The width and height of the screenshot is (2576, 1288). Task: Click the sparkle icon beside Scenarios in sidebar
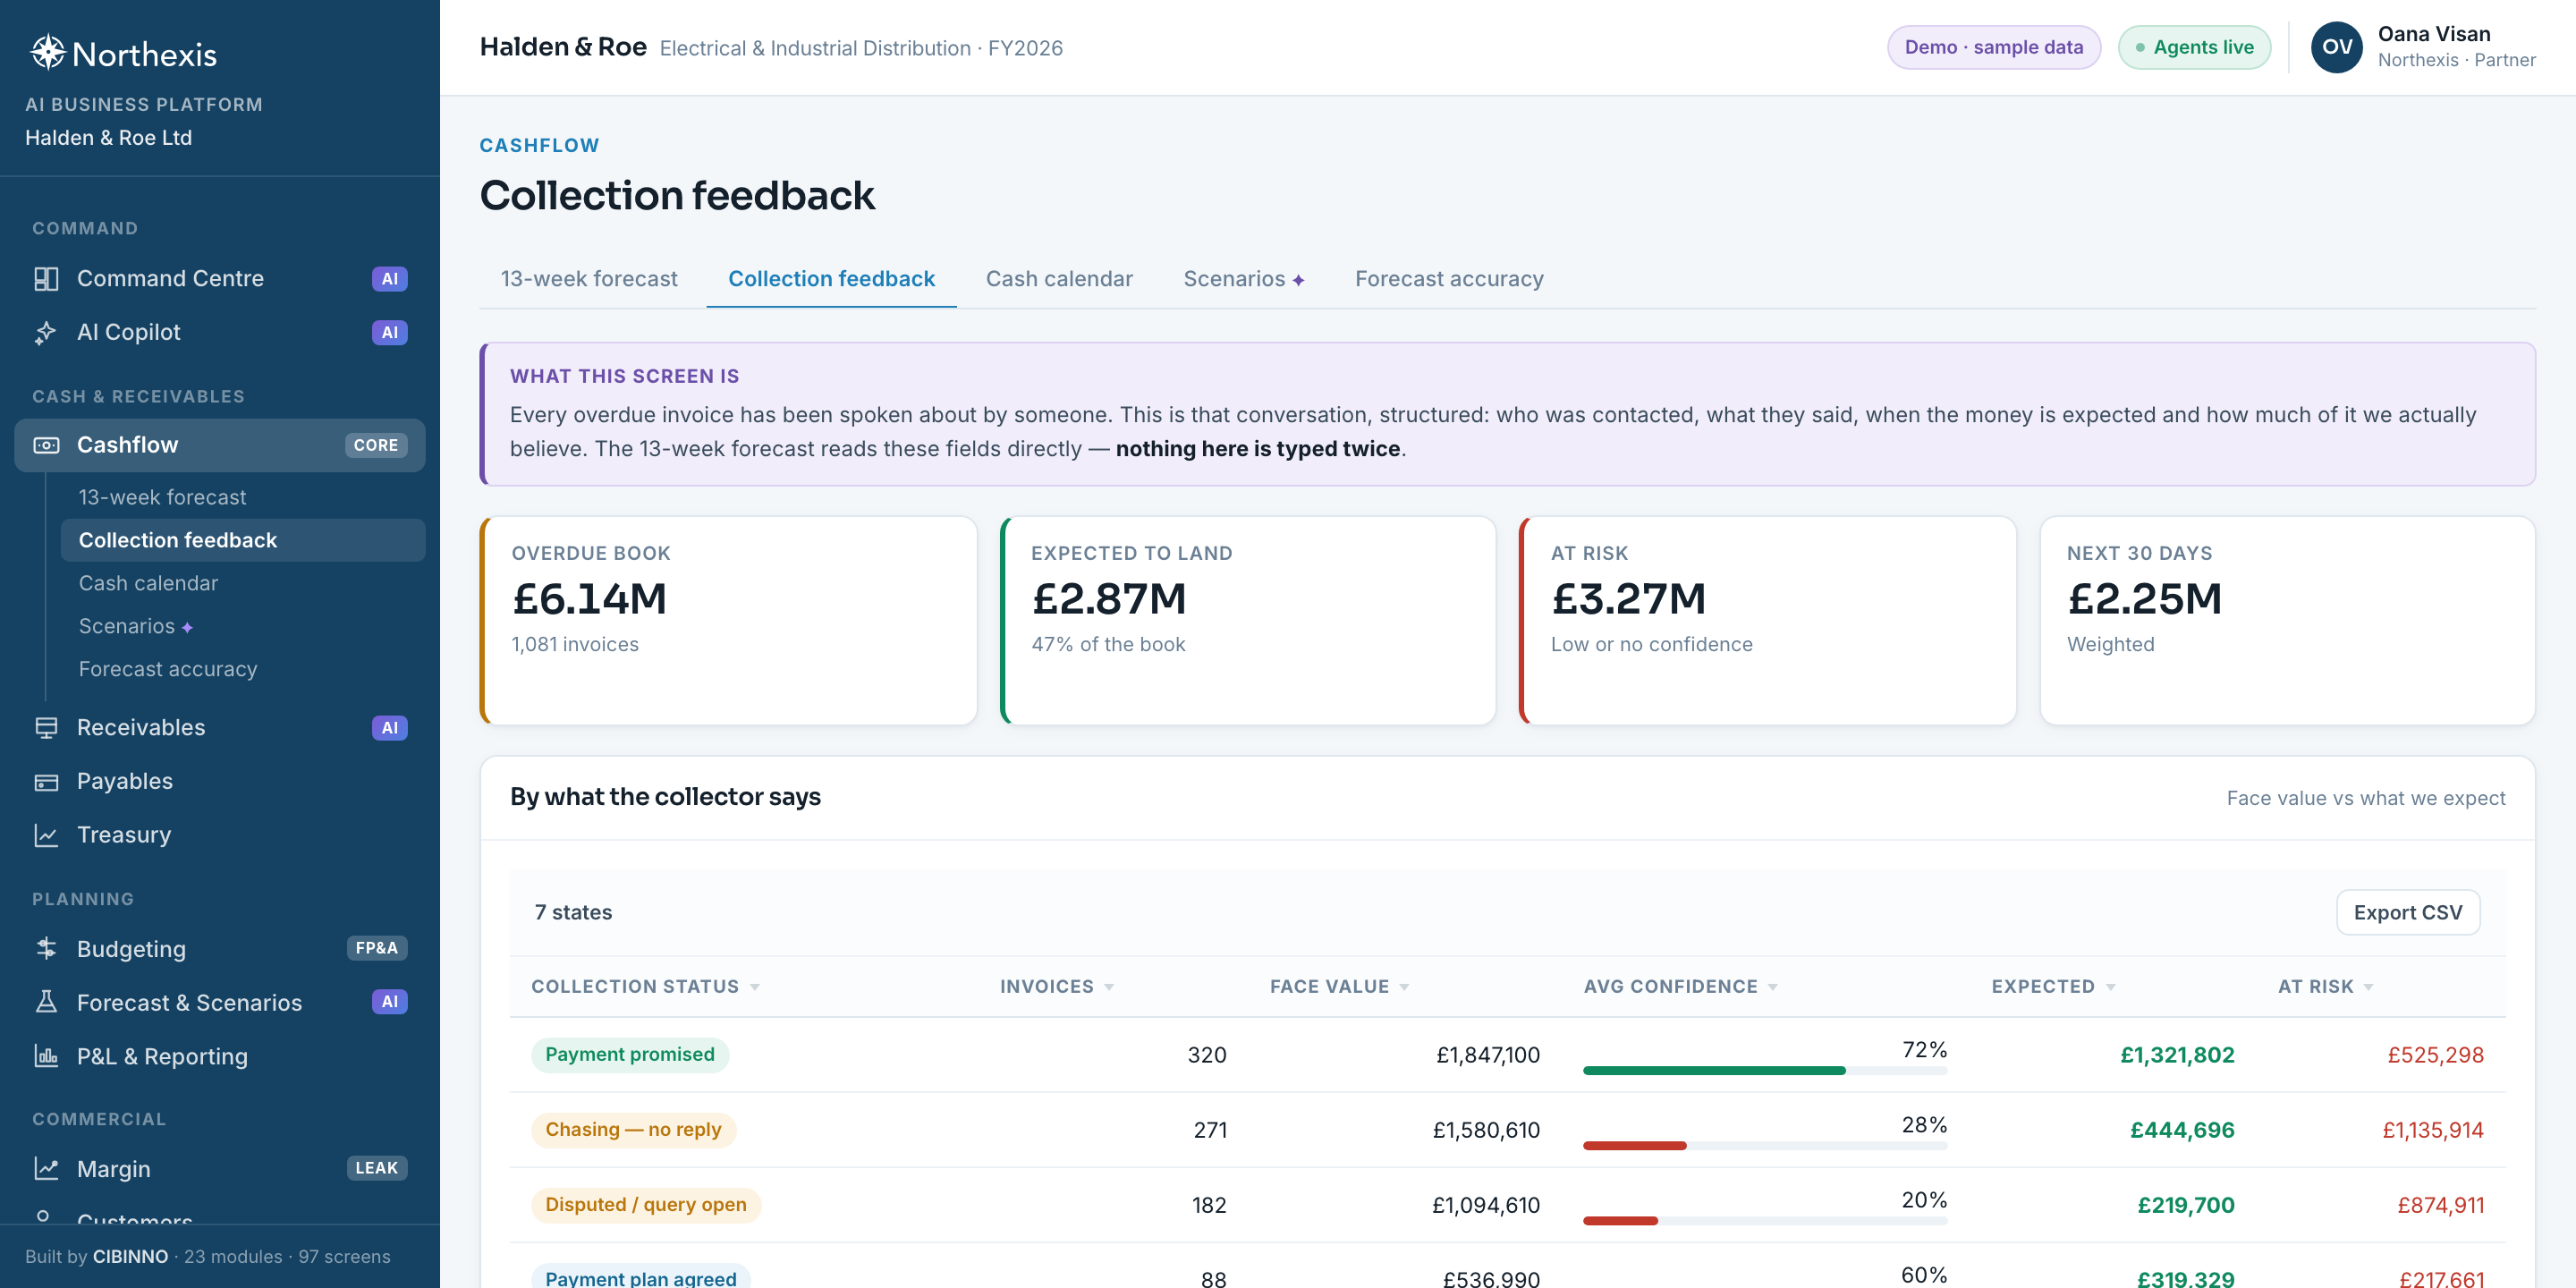click(x=187, y=627)
